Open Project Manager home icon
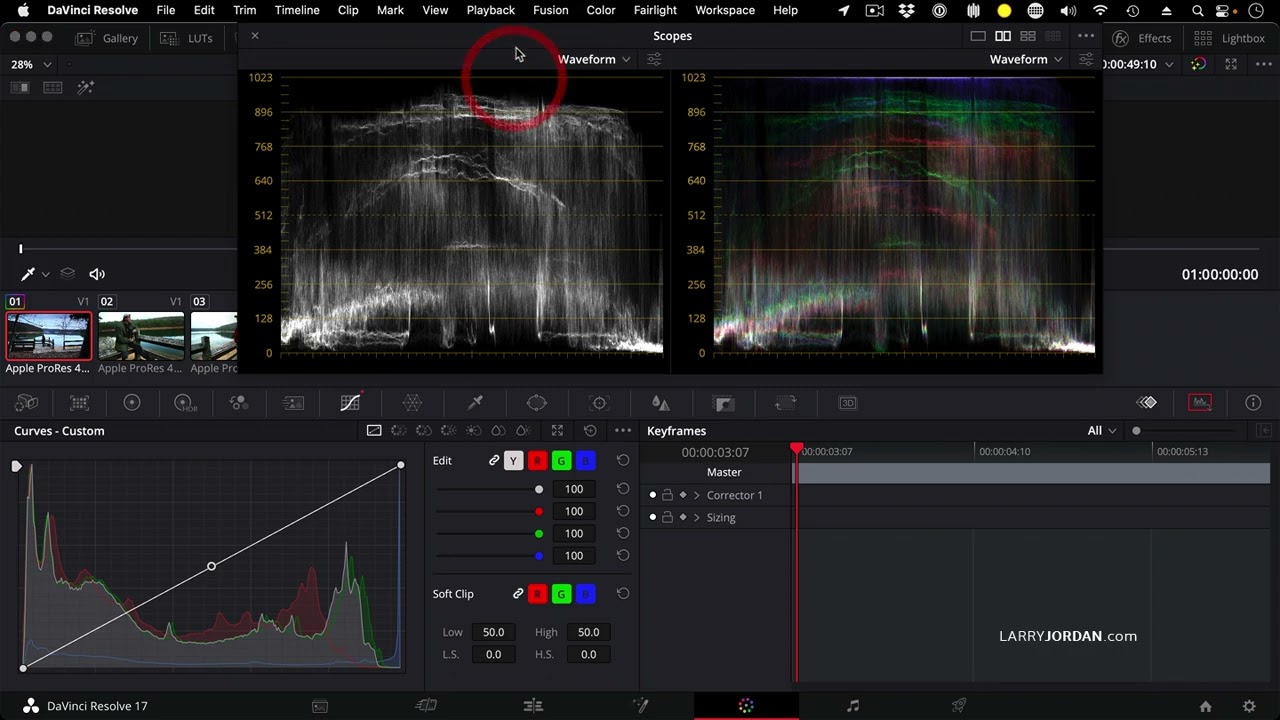 pyautogui.click(x=1206, y=706)
